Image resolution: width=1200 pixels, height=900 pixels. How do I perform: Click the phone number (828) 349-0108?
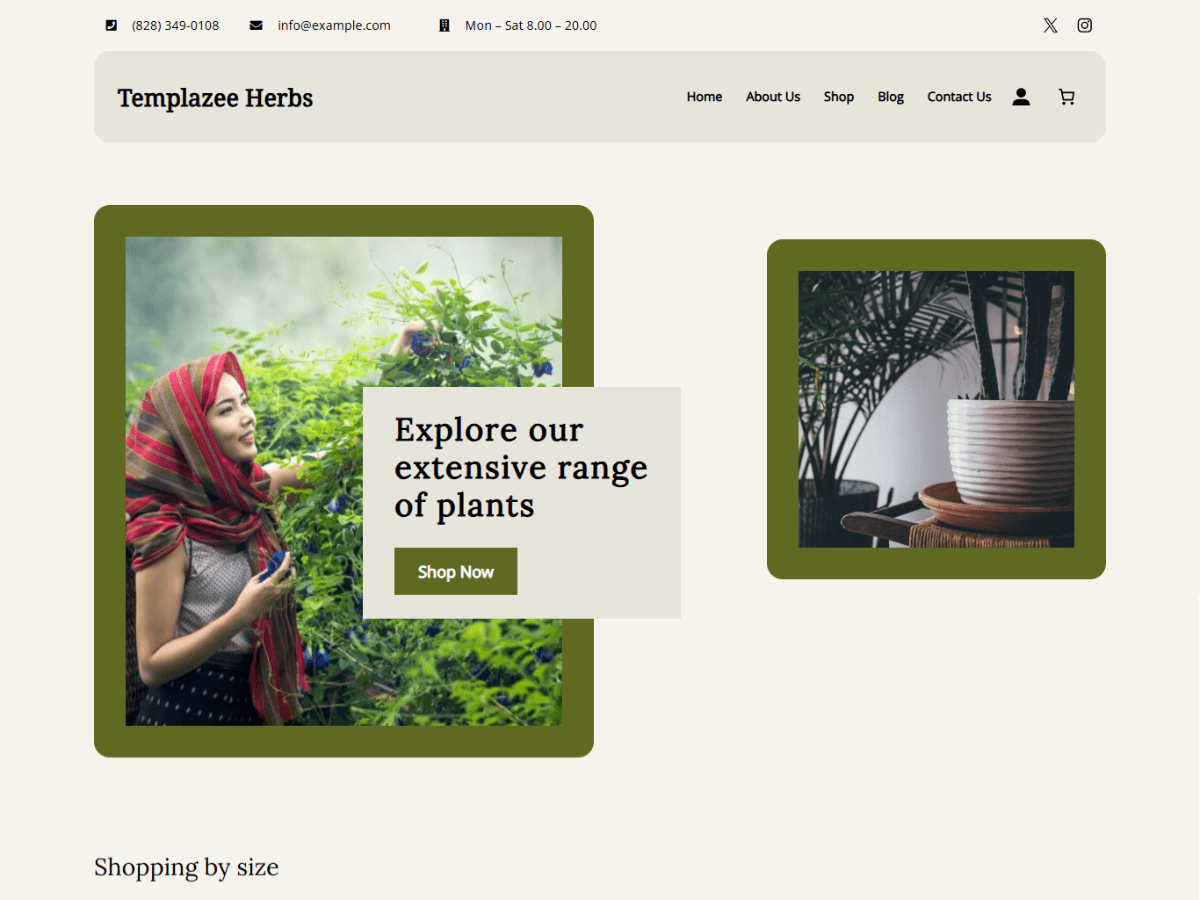pos(175,26)
